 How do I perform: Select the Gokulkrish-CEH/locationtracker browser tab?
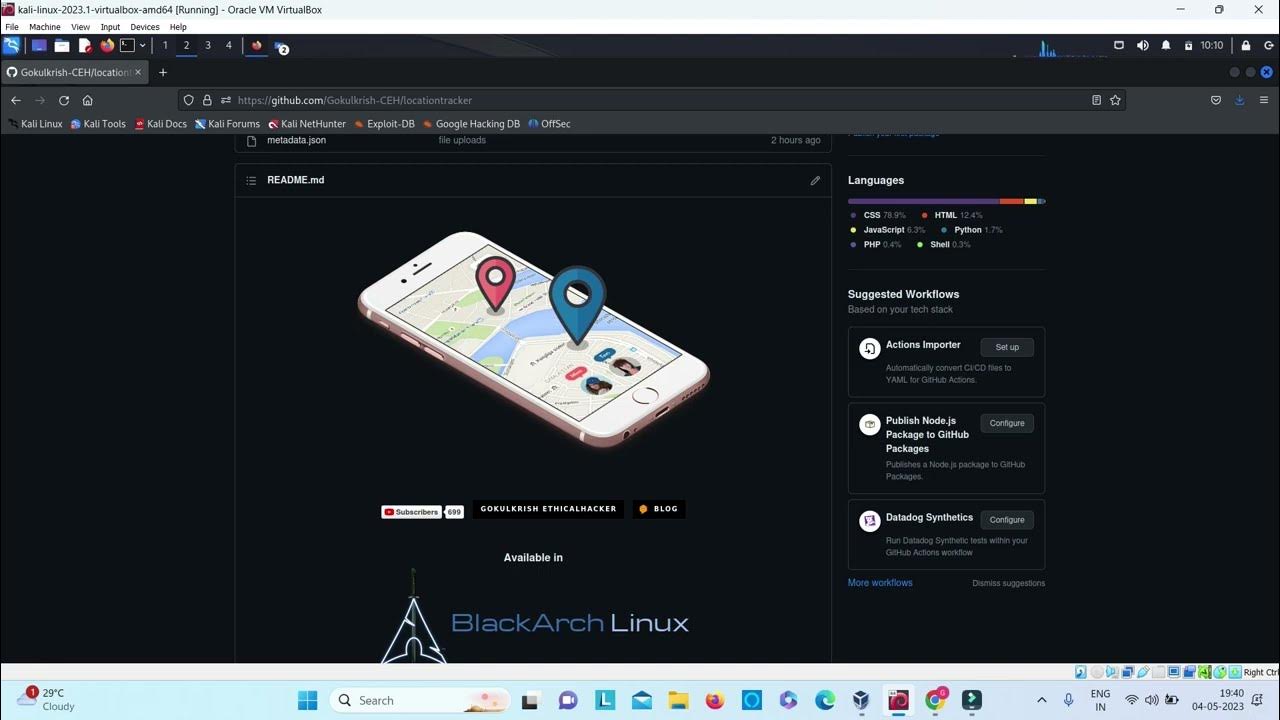click(75, 72)
